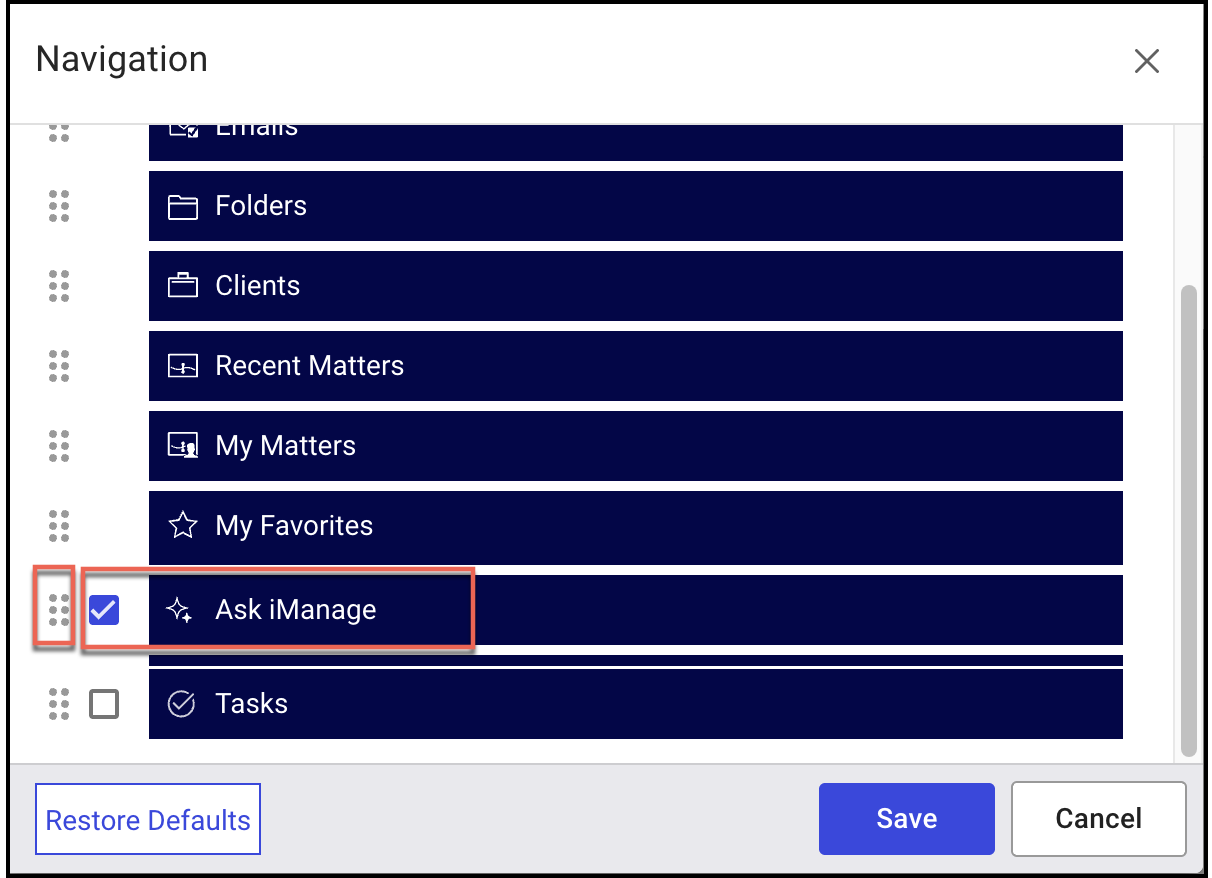
Task: Click the Tasks checkmark icon
Action: tap(181, 703)
